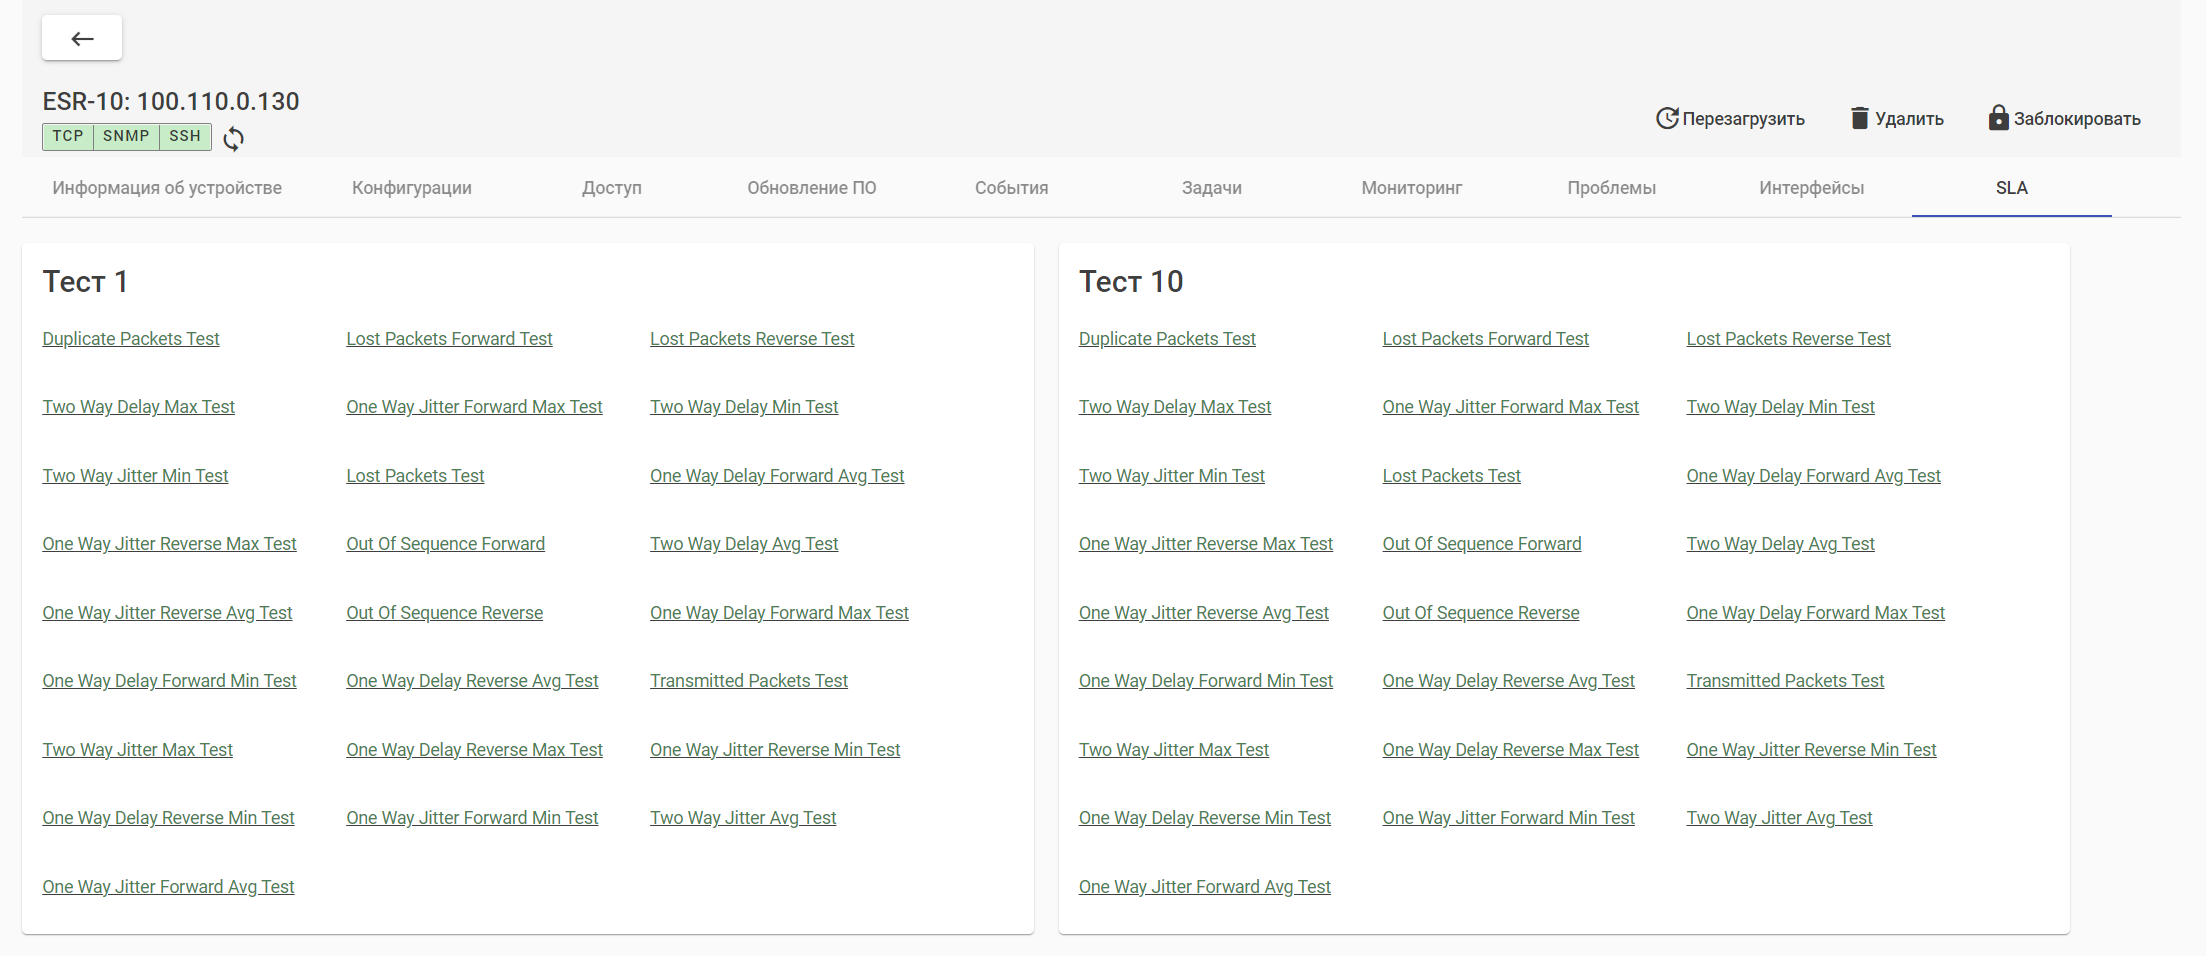Switch to the Мониторинг tab
The image size is (2206, 956).
pos(1411,188)
